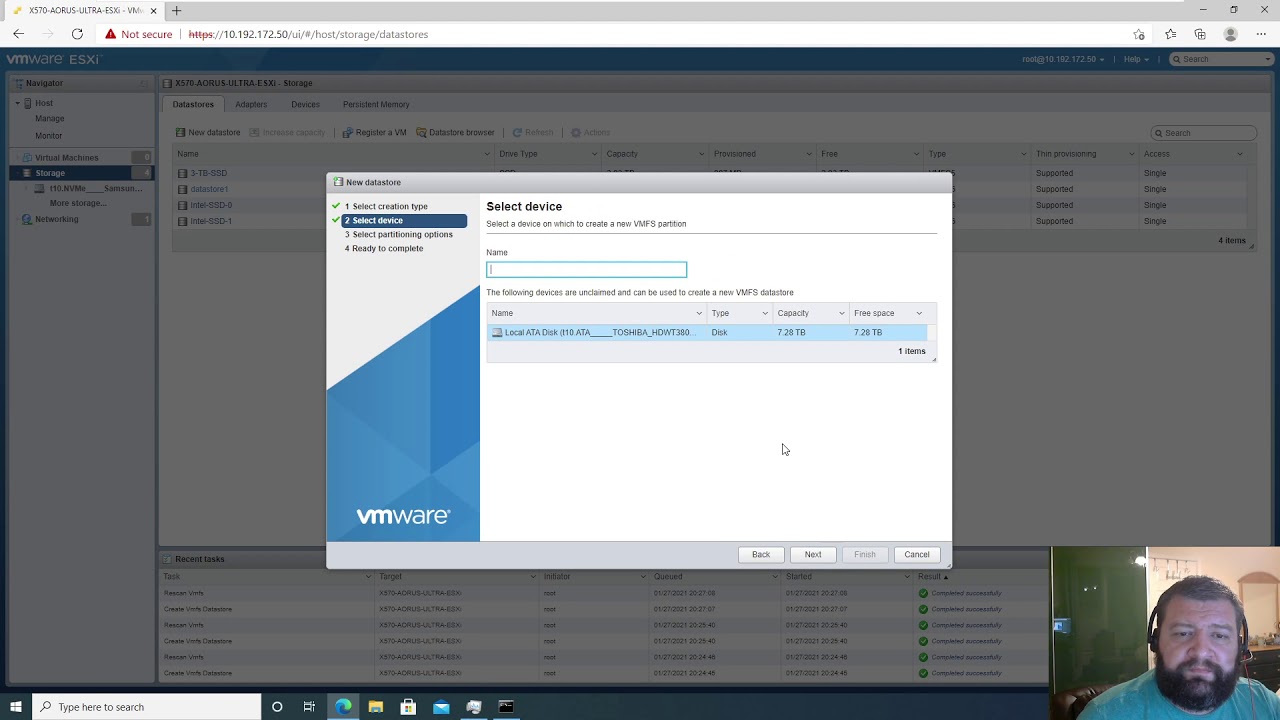Click the browser back arrow
Viewport: 1280px width, 720px height.
click(x=18, y=34)
